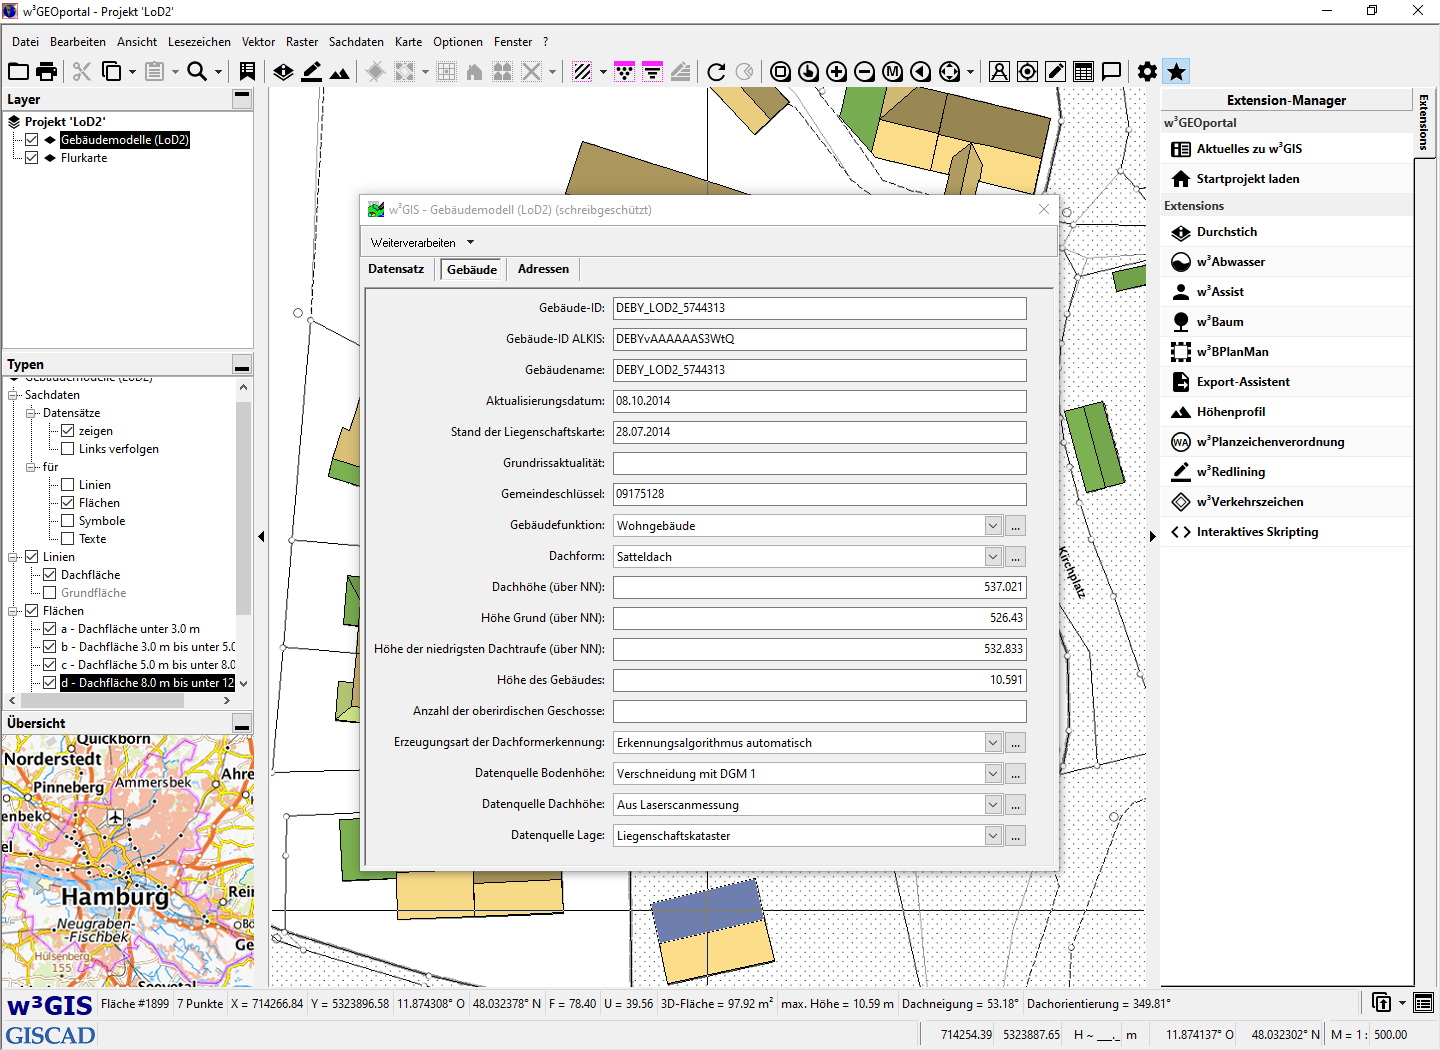Open the Datenquelle Bodenhöhe dropdown
Viewport: 1440px width, 1050px height.
click(993, 774)
